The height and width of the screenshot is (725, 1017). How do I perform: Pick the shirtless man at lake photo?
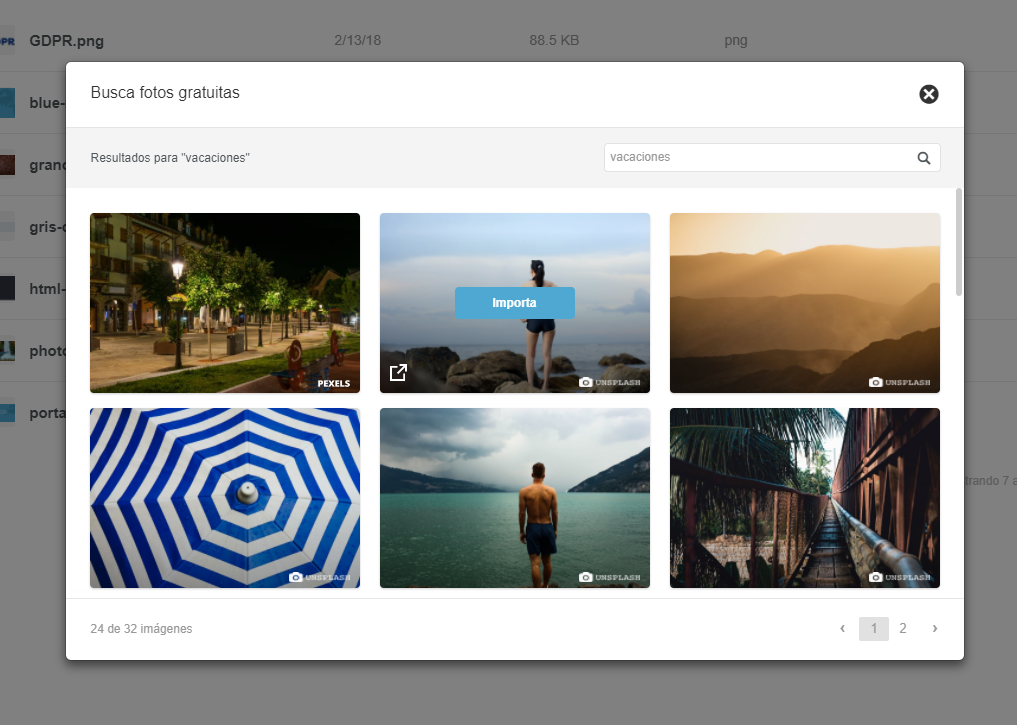514,497
